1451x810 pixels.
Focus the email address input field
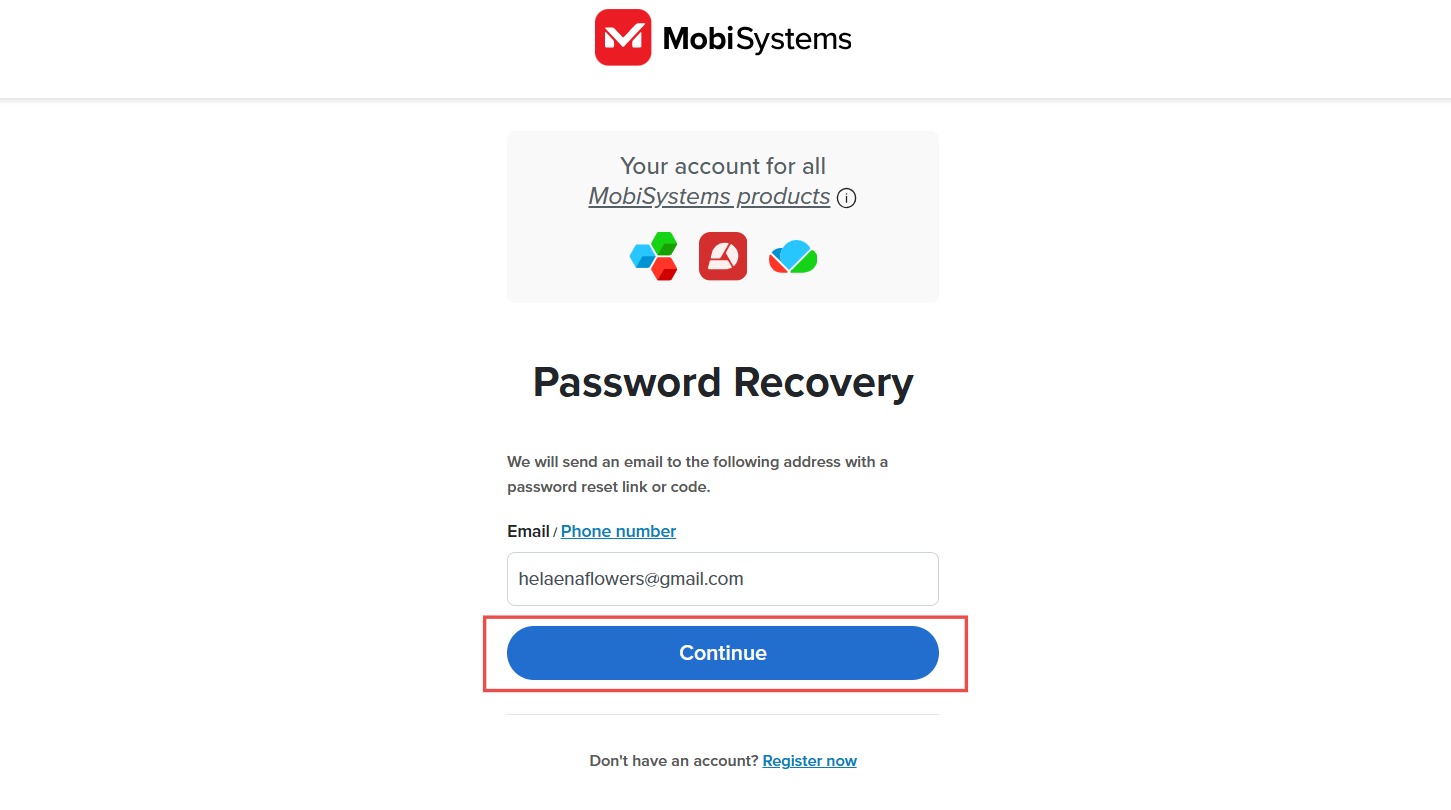[723, 579]
